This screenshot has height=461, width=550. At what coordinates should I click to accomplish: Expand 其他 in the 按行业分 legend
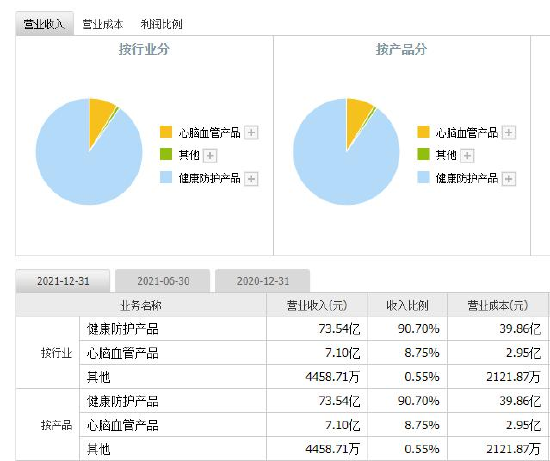point(210,155)
